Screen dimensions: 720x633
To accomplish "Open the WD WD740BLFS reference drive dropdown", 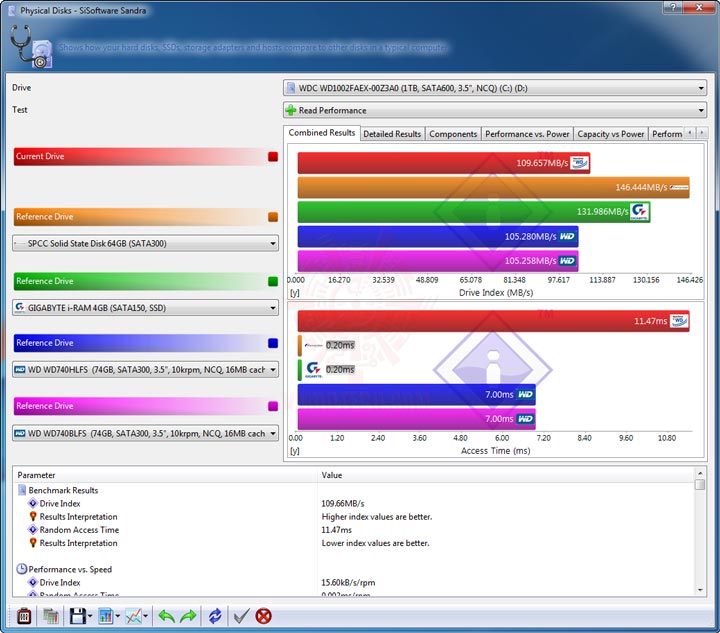I will [x=145, y=433].
